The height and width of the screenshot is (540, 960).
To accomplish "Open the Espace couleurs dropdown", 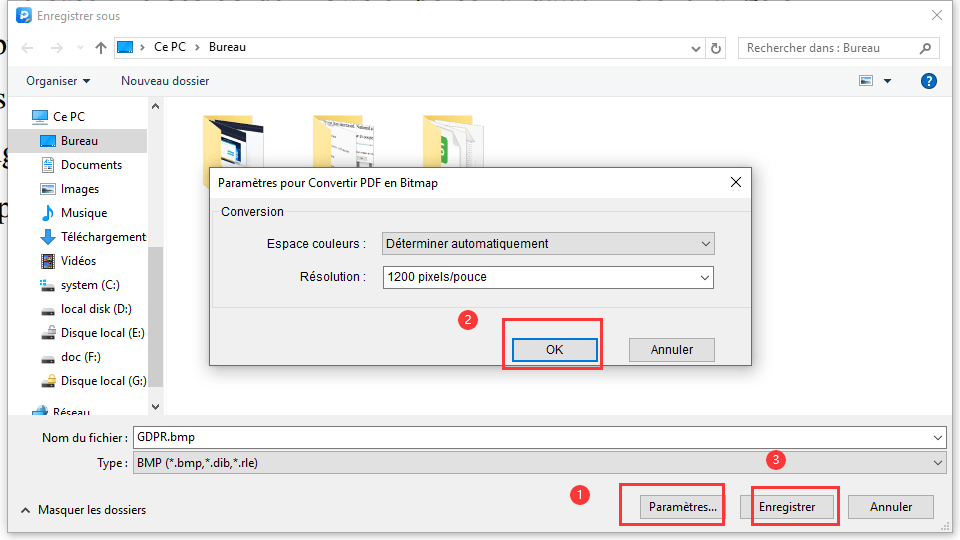I will coord(548,244).
